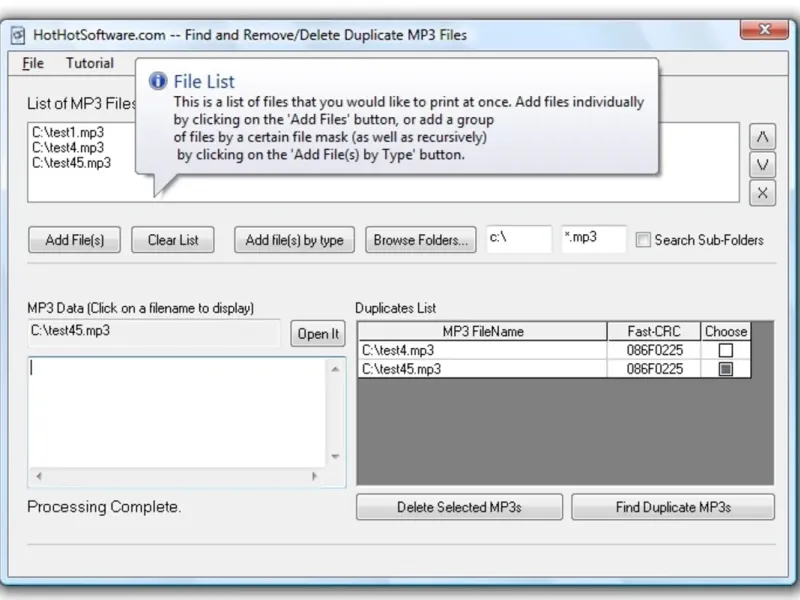Click the application icon in the title bar

18,35
